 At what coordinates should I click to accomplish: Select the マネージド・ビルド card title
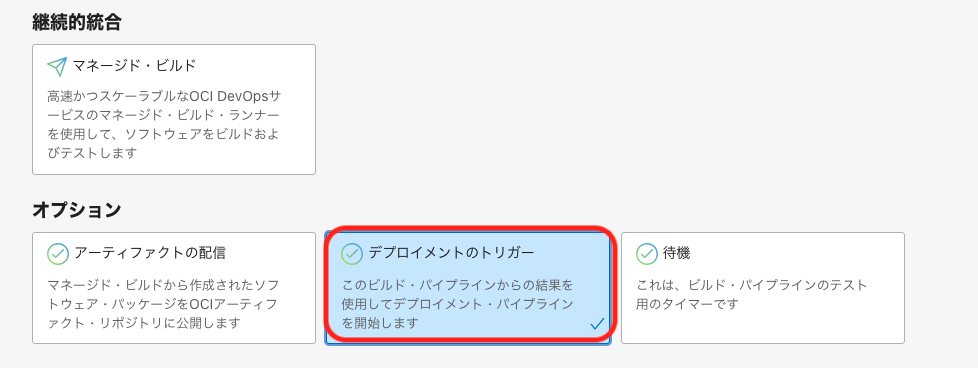[134, 65]
